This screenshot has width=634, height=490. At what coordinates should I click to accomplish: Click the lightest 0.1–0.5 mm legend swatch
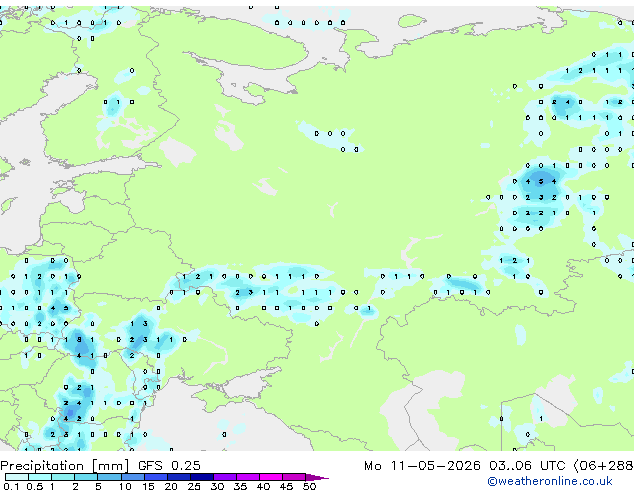click(x=17, y=477)
